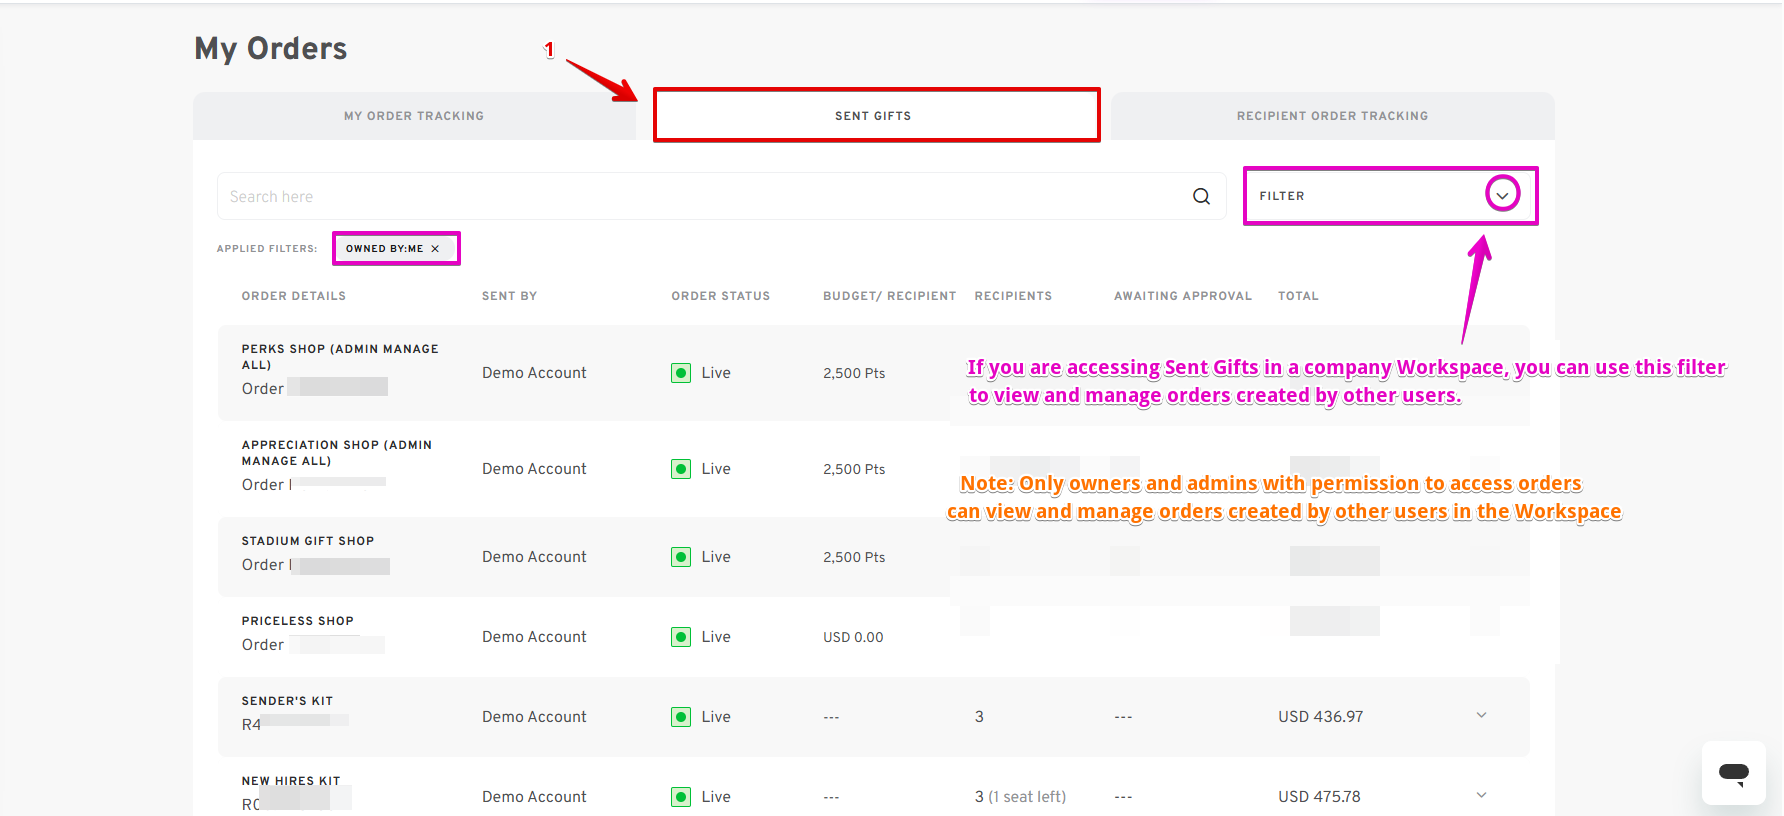Screen dimensions: 1784x816
Task: Open the Perks Shop (Admin Manage All) order
Action: point(340,356)
